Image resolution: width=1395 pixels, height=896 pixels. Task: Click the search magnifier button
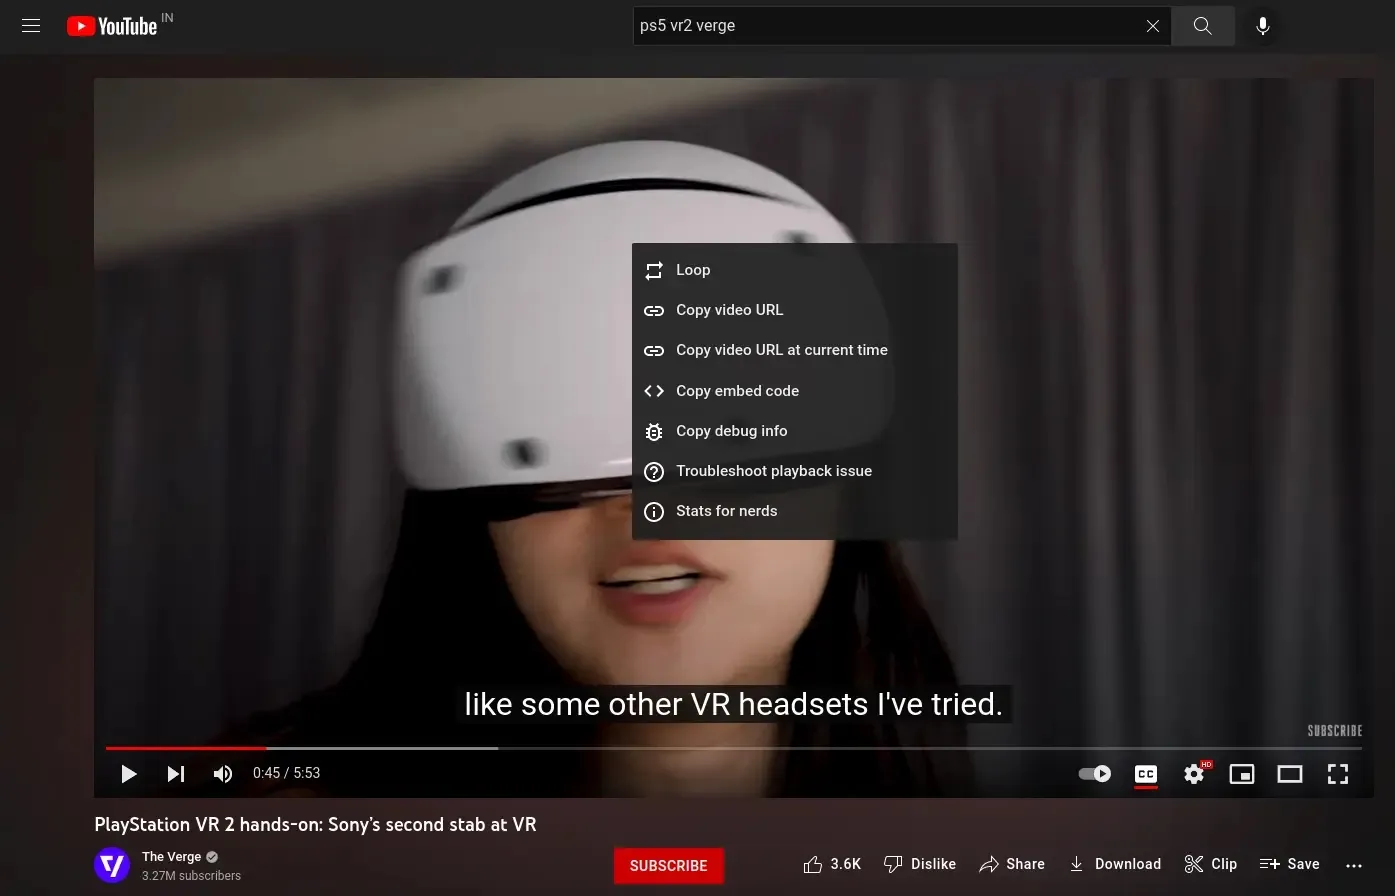point(1202,26)
